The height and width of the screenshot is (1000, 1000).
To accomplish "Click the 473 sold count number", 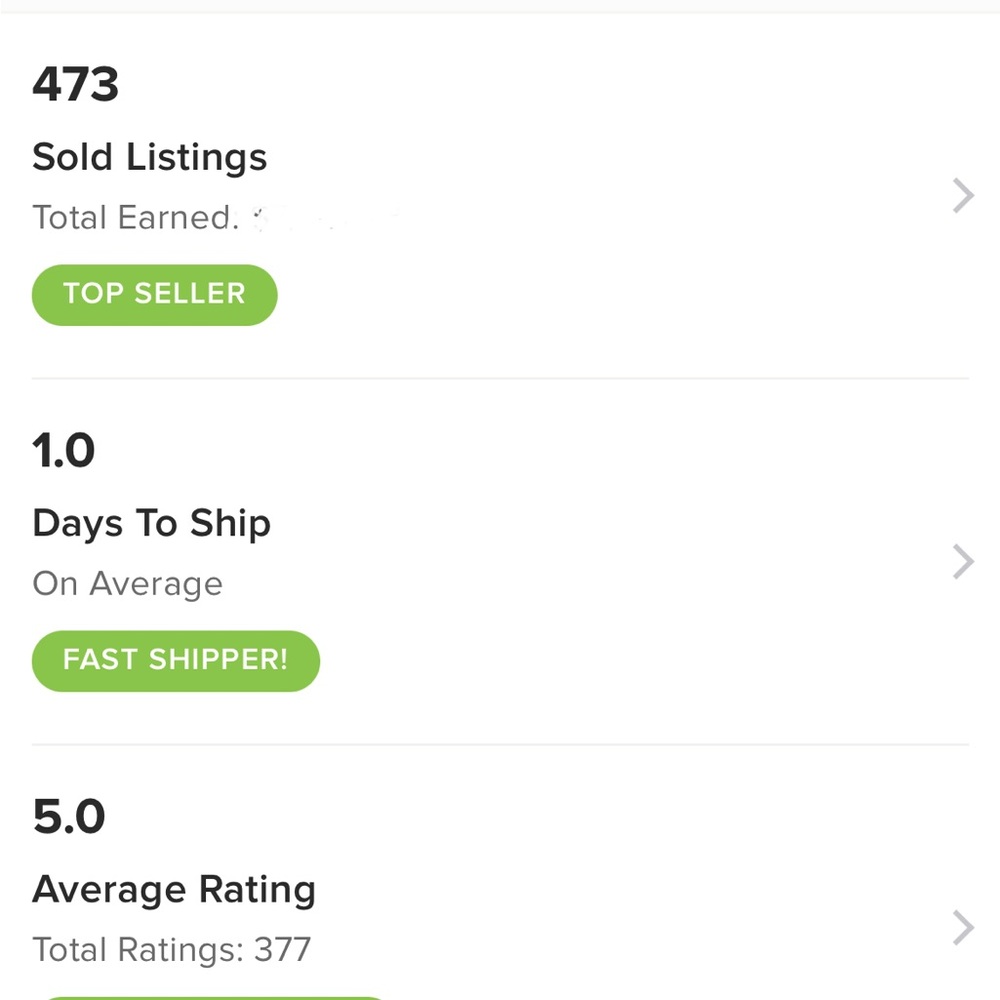I will [75, 84].
